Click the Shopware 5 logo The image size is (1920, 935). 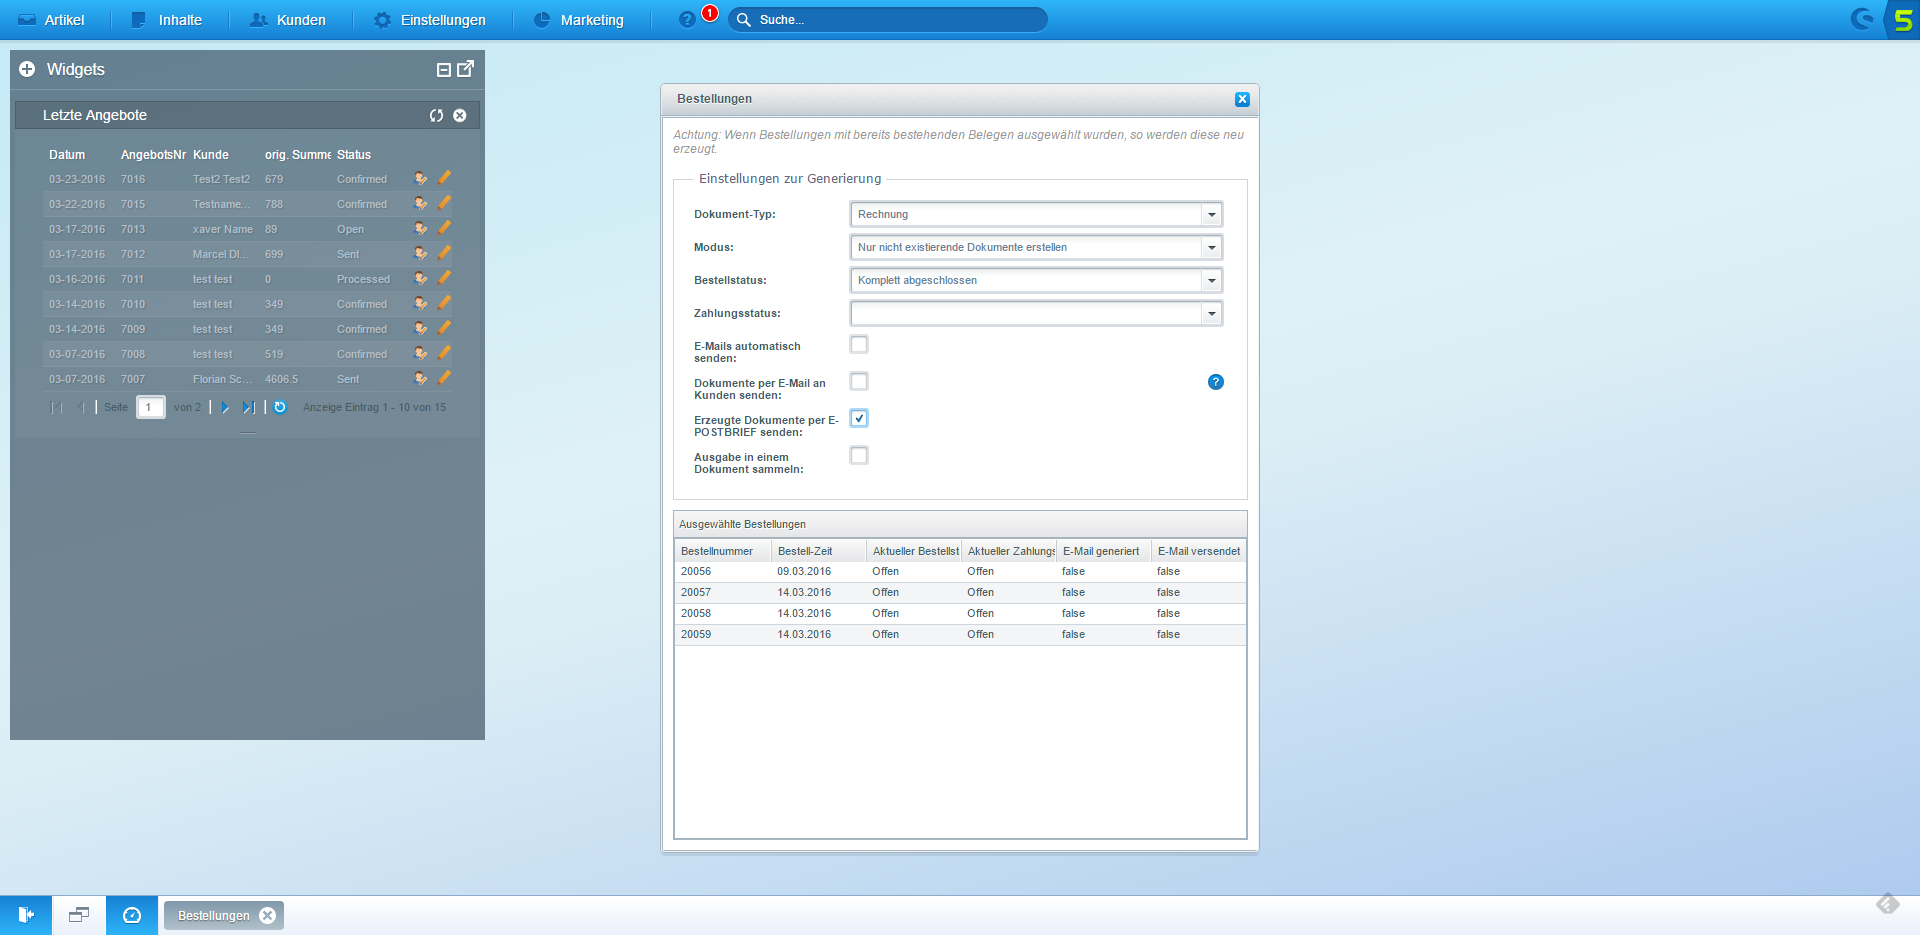coord(1902,19)
